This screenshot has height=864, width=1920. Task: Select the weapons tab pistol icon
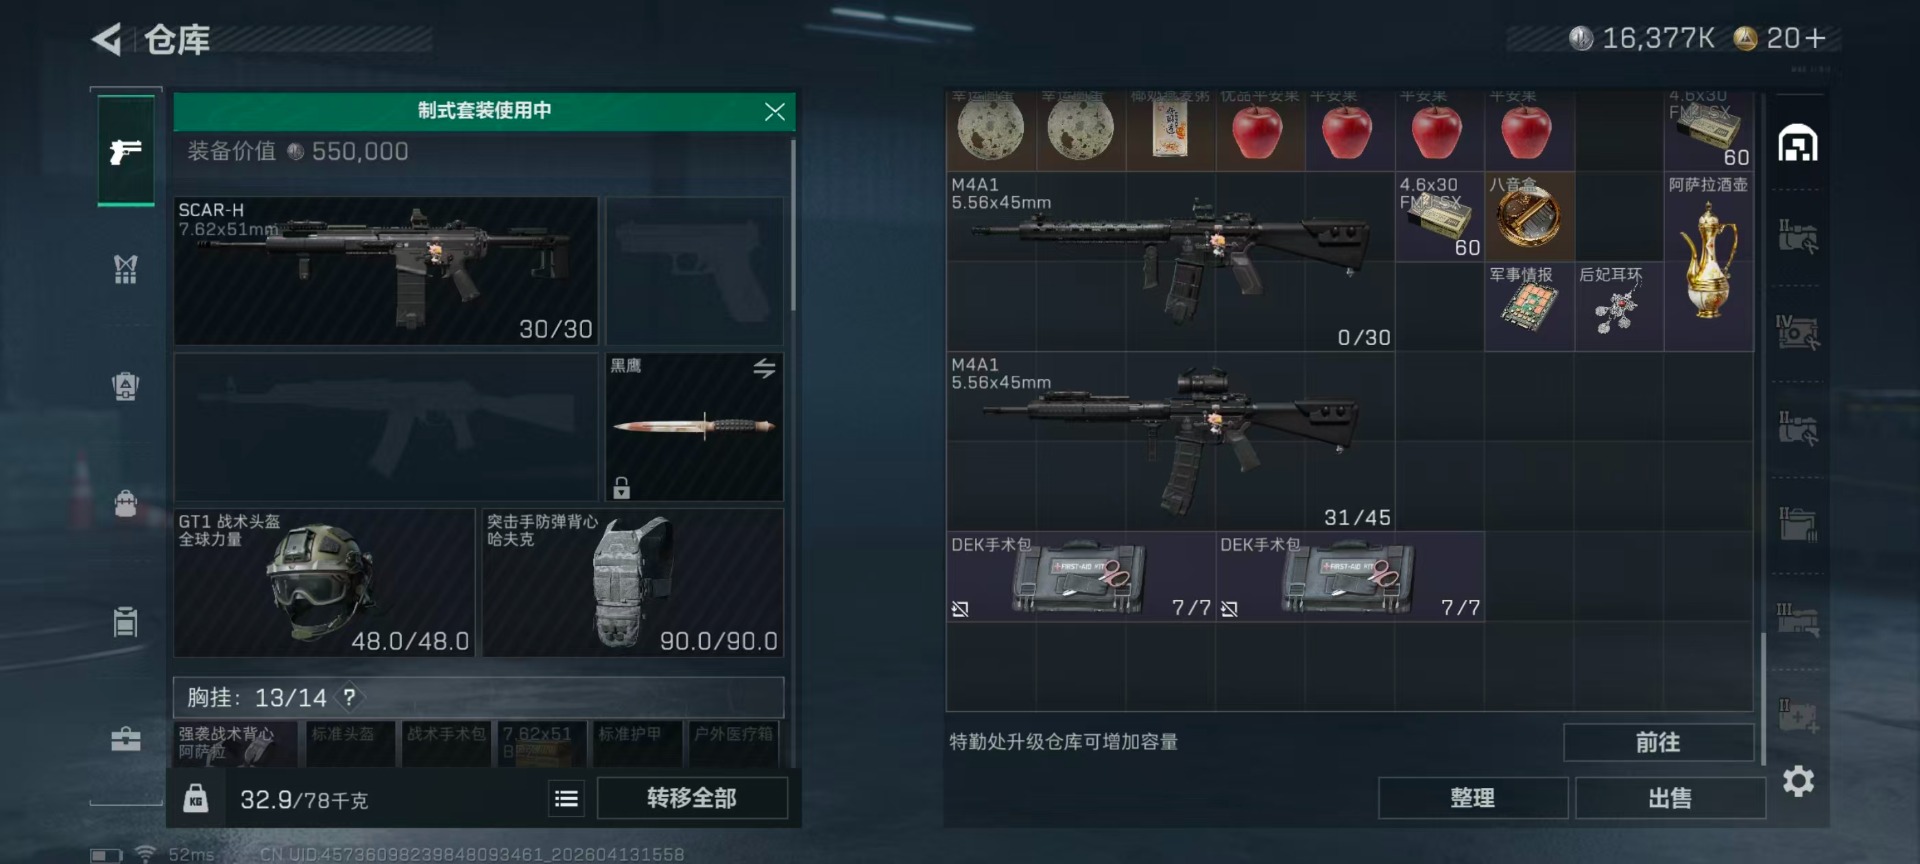126,152
